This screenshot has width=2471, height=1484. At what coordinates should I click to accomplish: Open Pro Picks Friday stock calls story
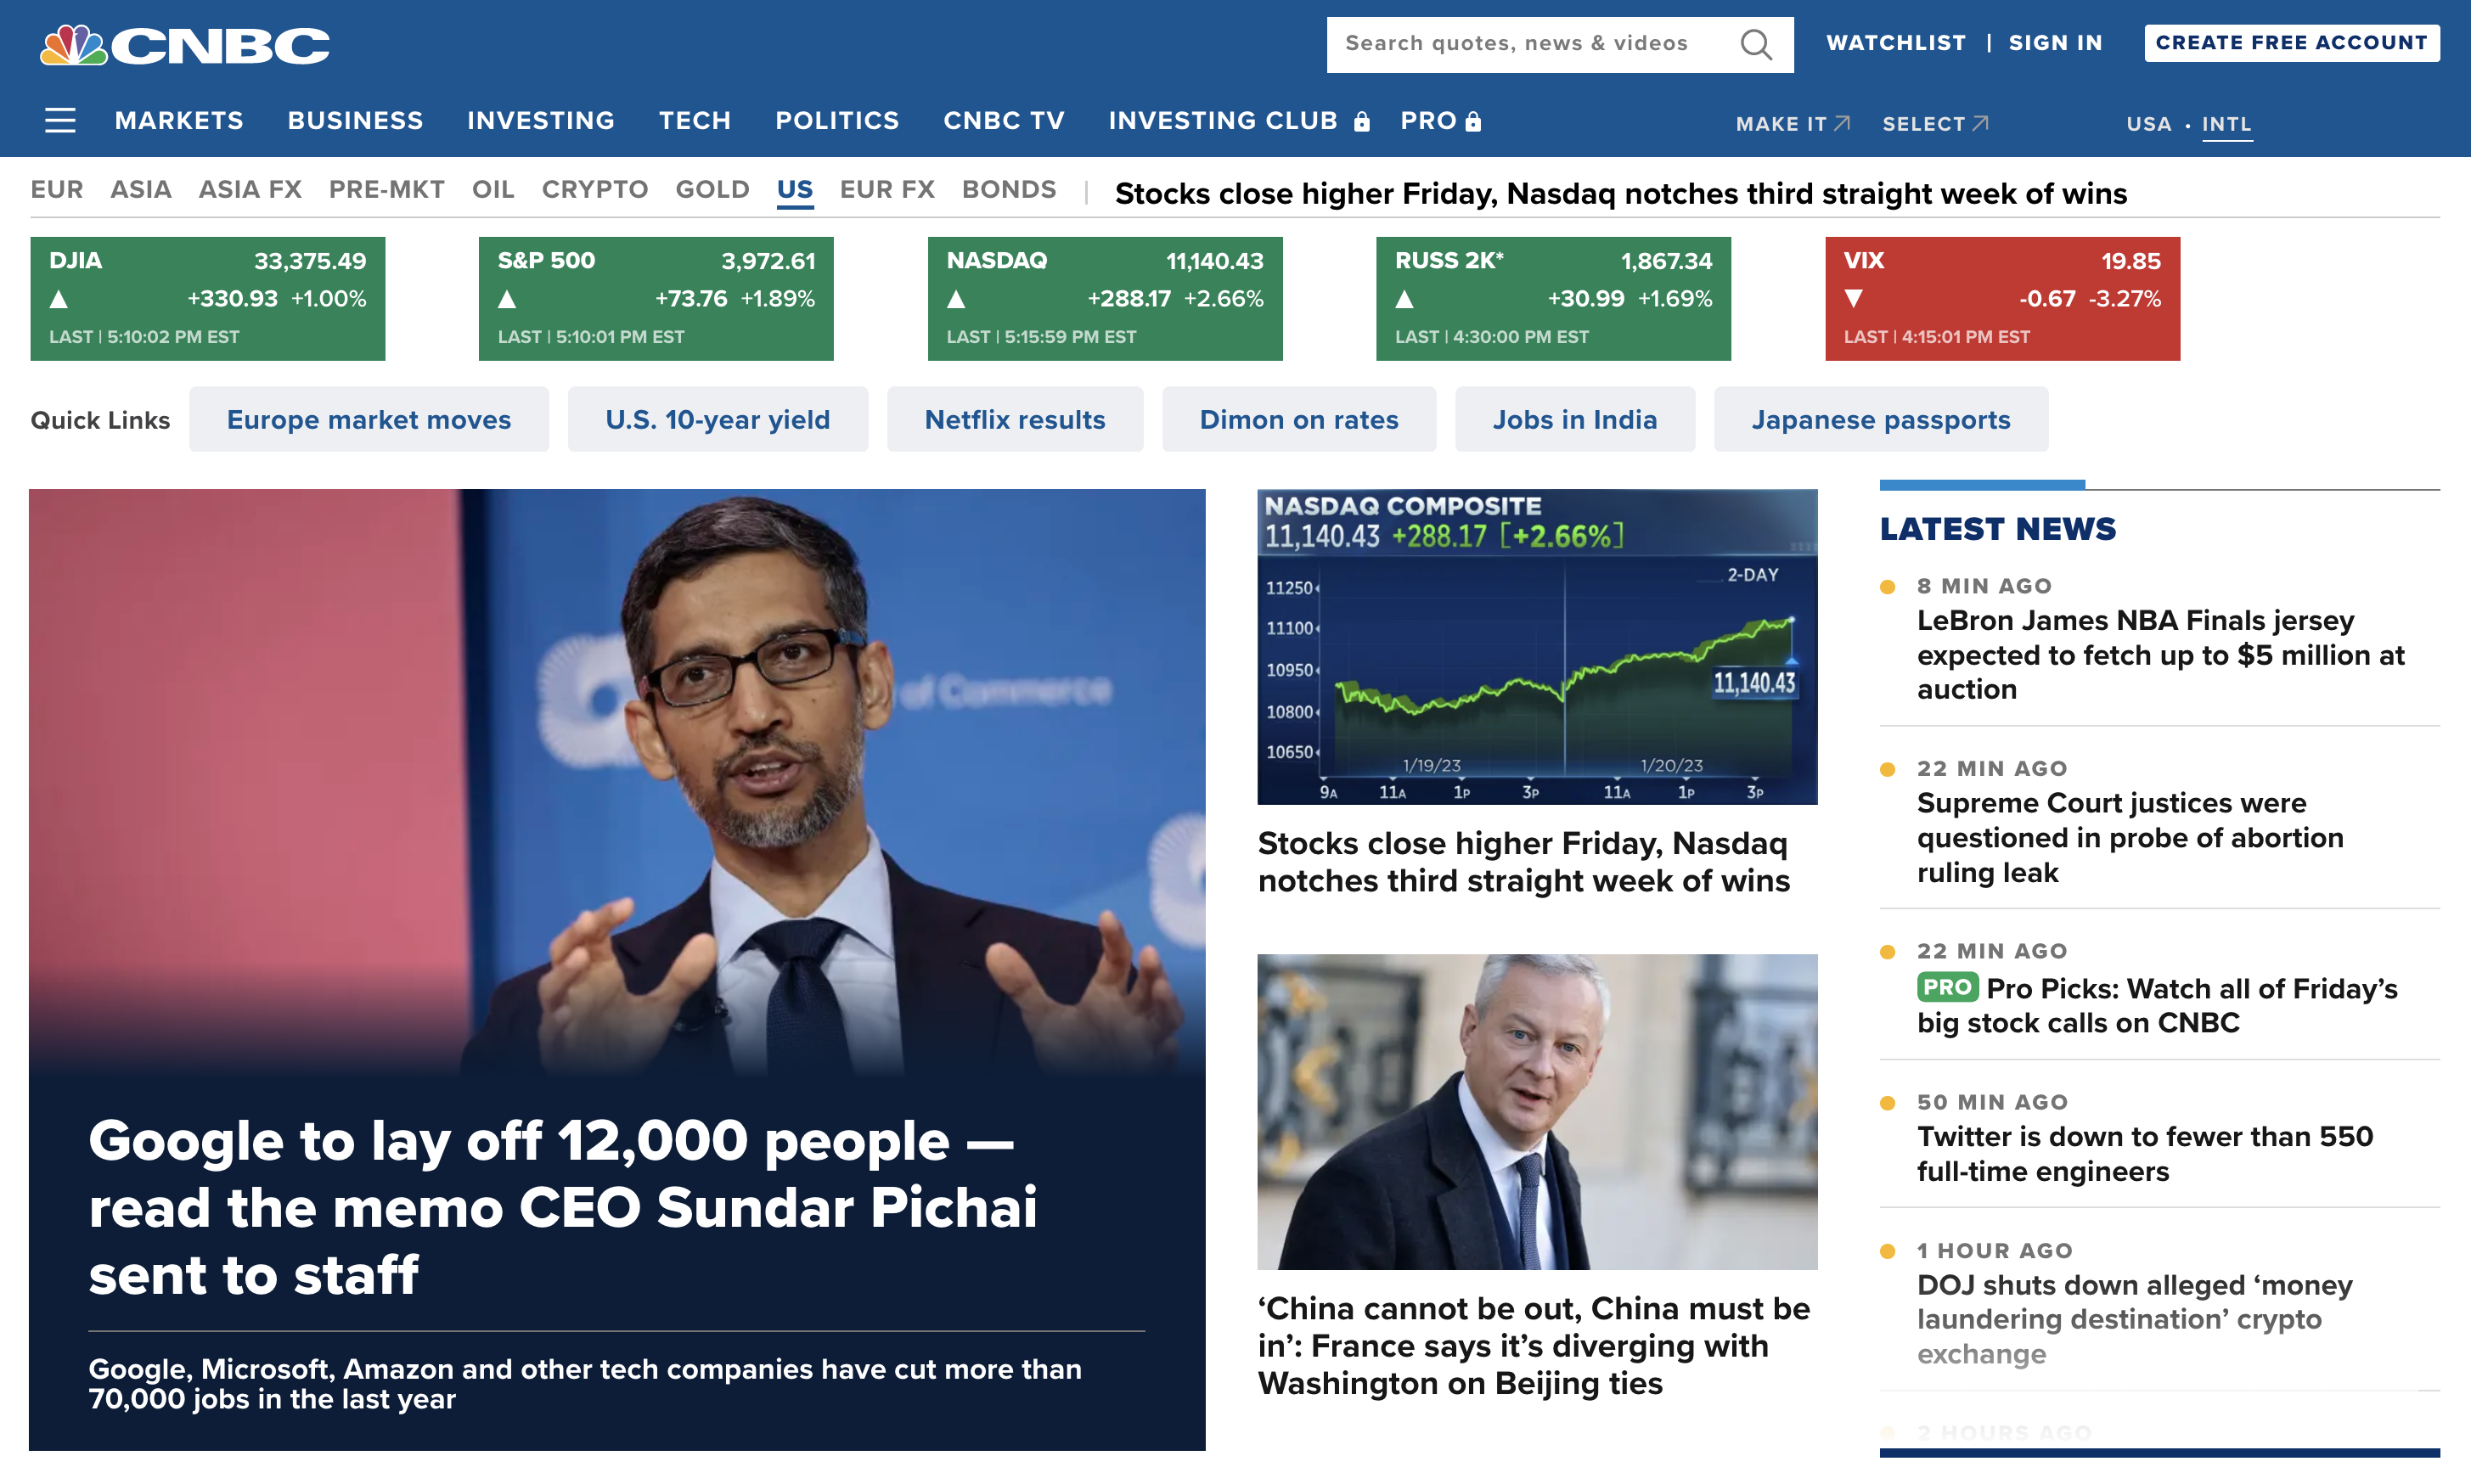point(2157,1005)
